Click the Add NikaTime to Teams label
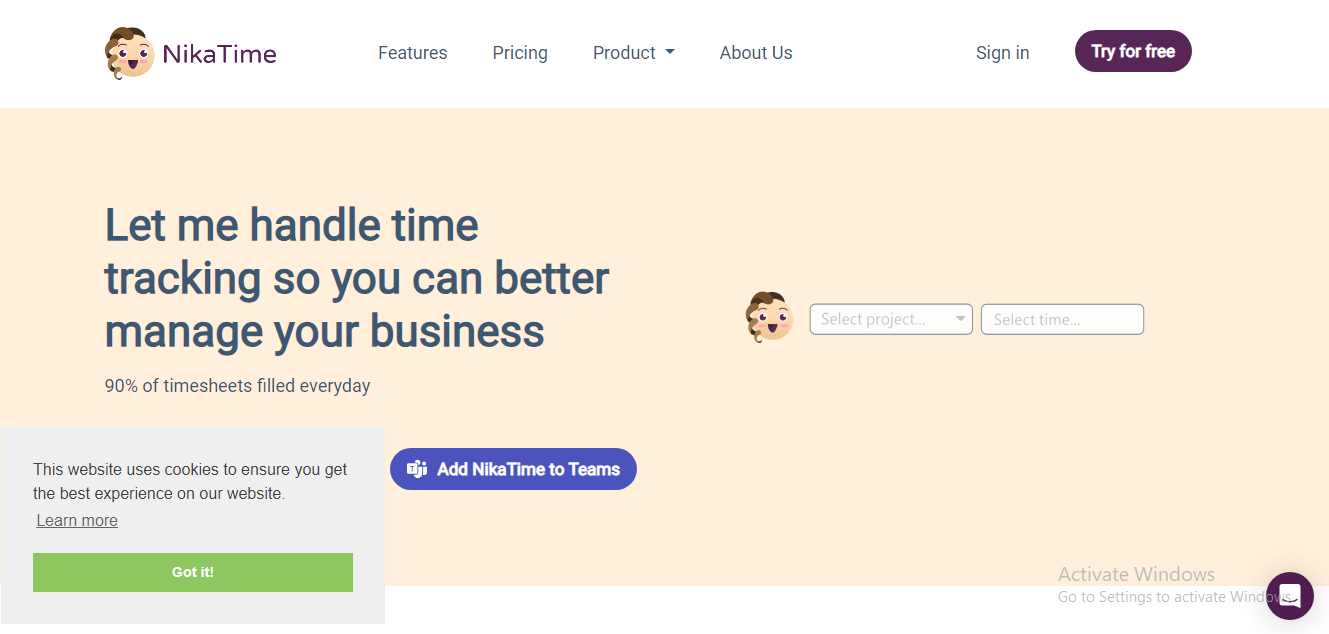The height and width of the screenshot is (634, 1329). coord(529,469)
